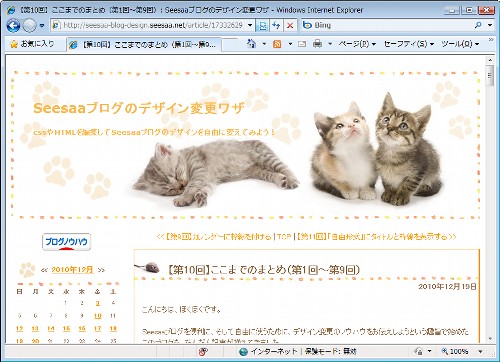The image size is (500, 362).
Task: Open the search provider dropdown arrow
Action: pos(490,25)
